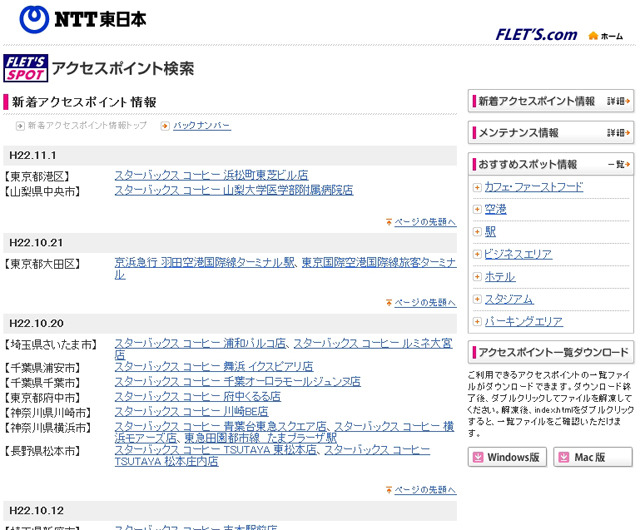Image resolution: width=640 pixels, height=530 pixels.
Task: Expand plus icon beside カフェ・ファーストフード
Action: tap(477, 187)
